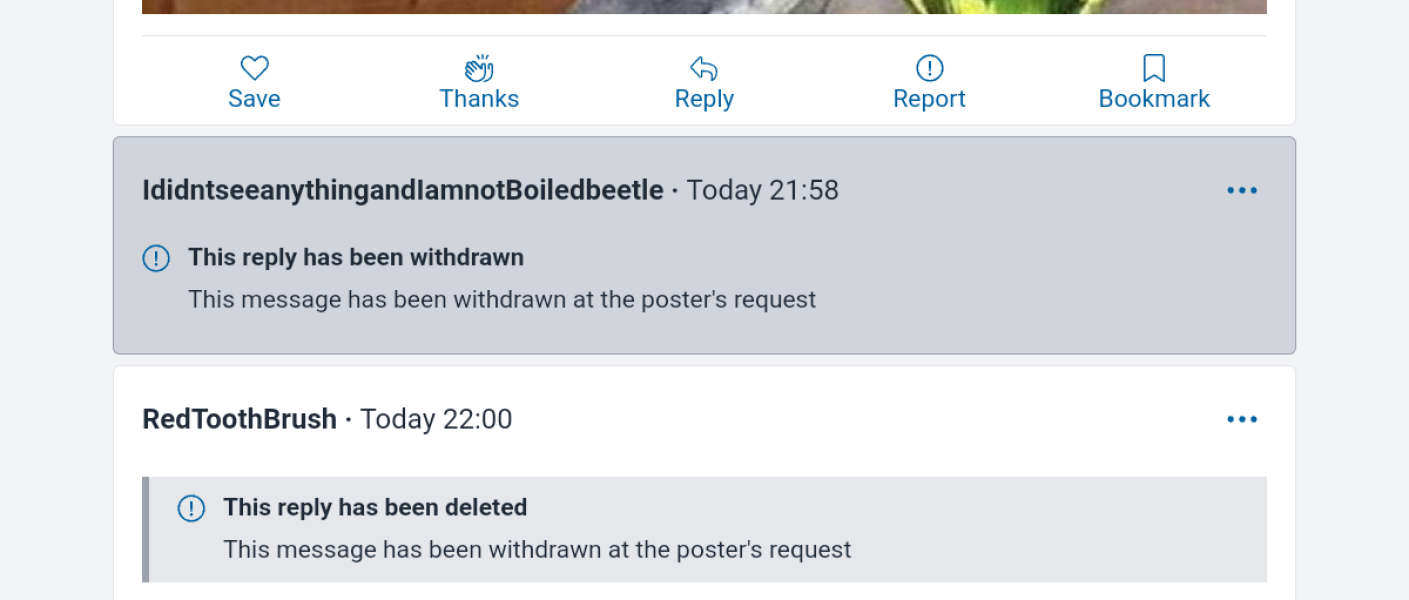
Task: Open RedToothBrush's username link
Action: pos(239,419)
